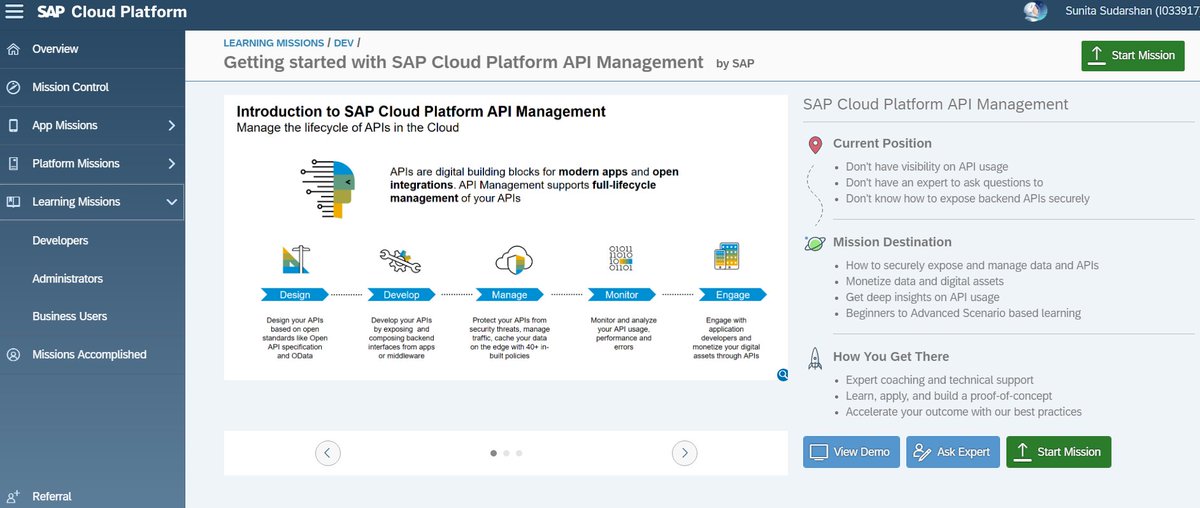The height and width of the screenshot is (508, 1200).
Task: Click the Monitor binary digits icon
Action: [620, 259]
